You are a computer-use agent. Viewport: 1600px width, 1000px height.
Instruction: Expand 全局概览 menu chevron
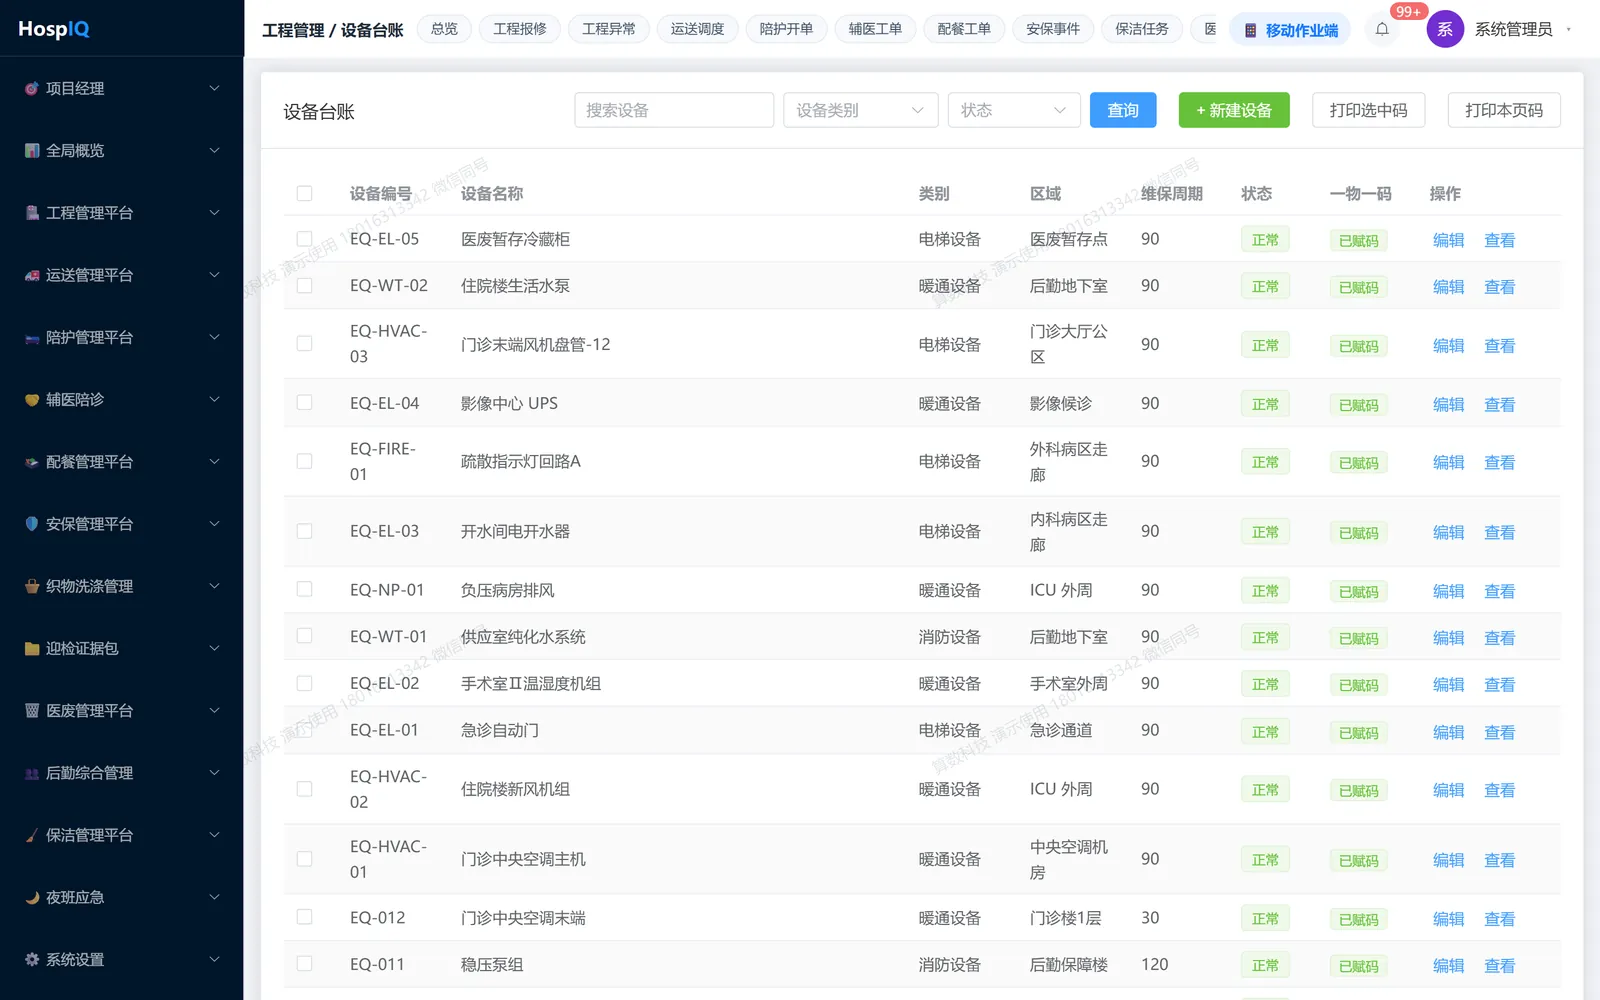tap(214, 151)
